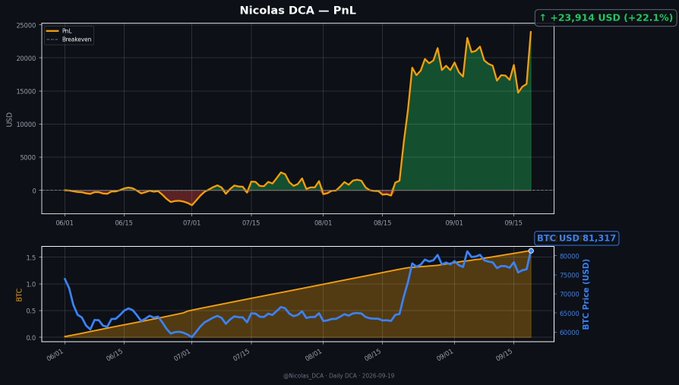679x385 pixels.
Task: Click the rotated 09/01 tick under the BTC chart
Action: point(445,356)
